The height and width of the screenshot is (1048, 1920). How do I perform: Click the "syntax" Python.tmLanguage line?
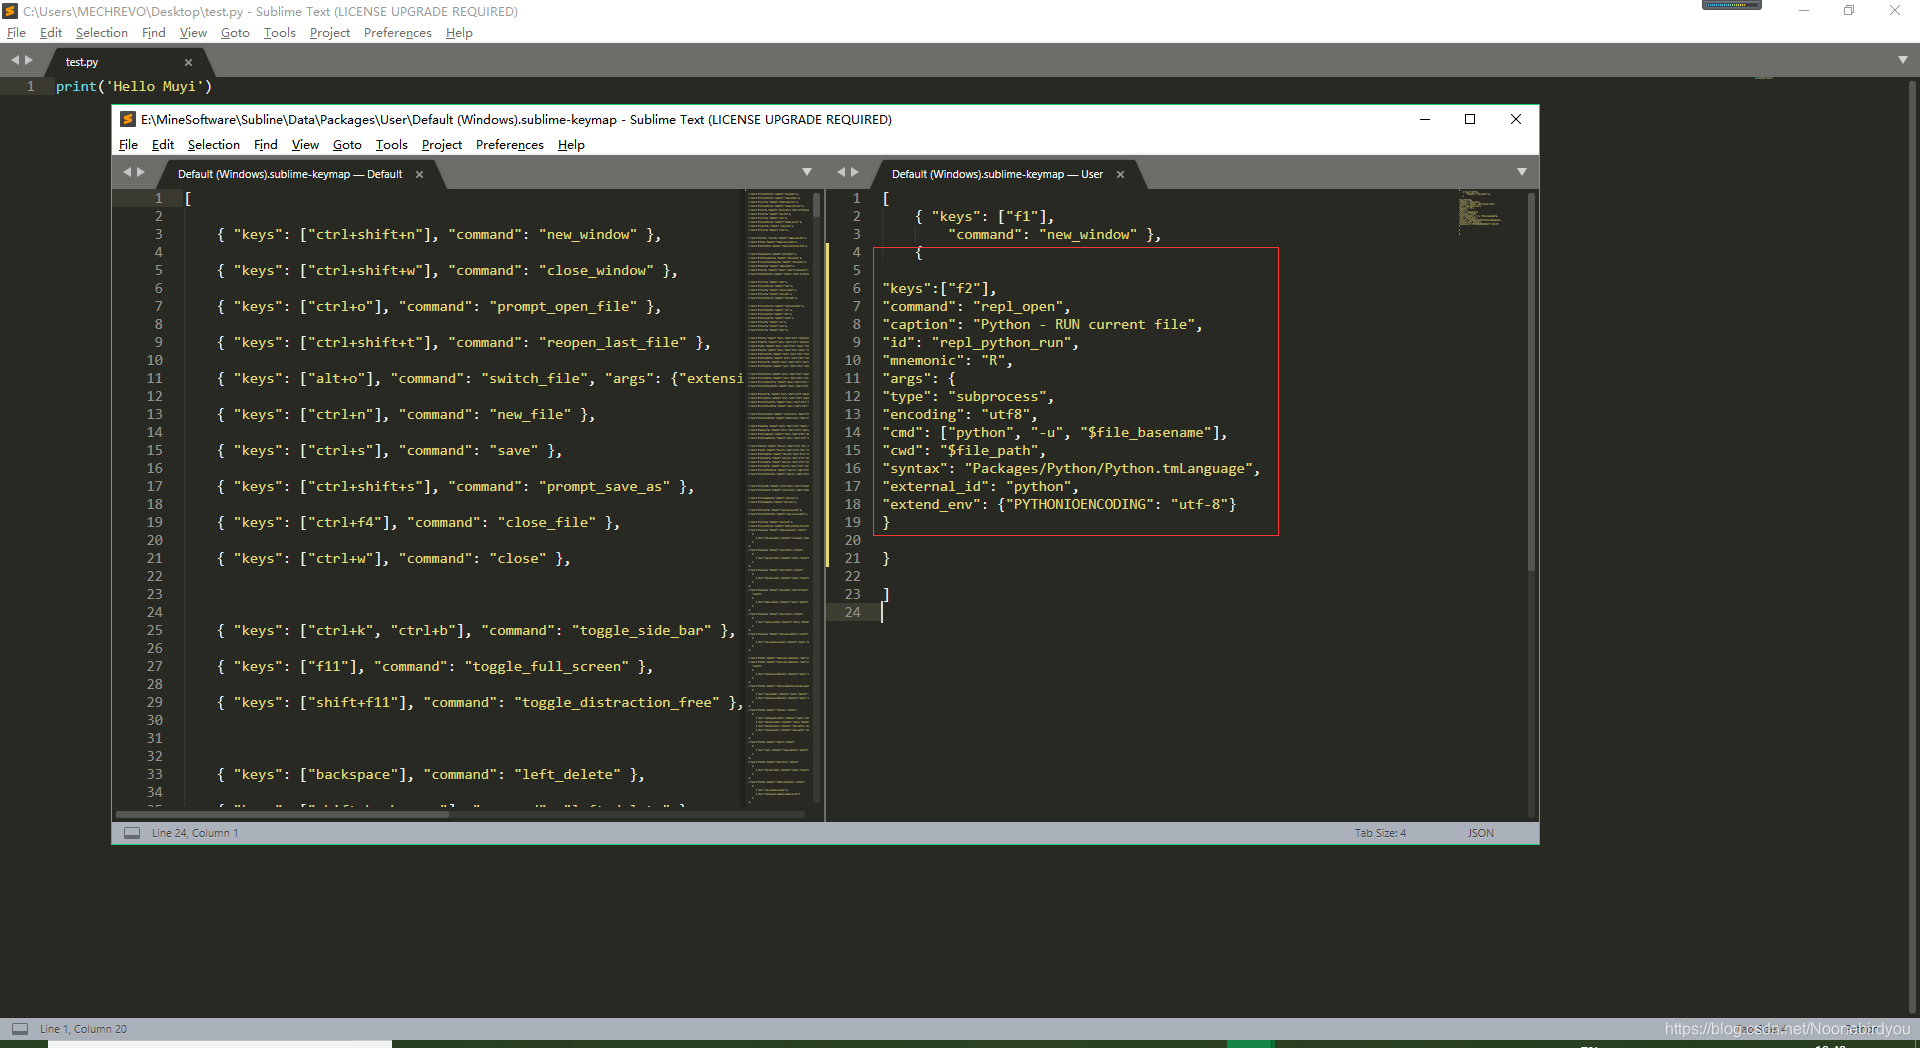click(1071, 469)
